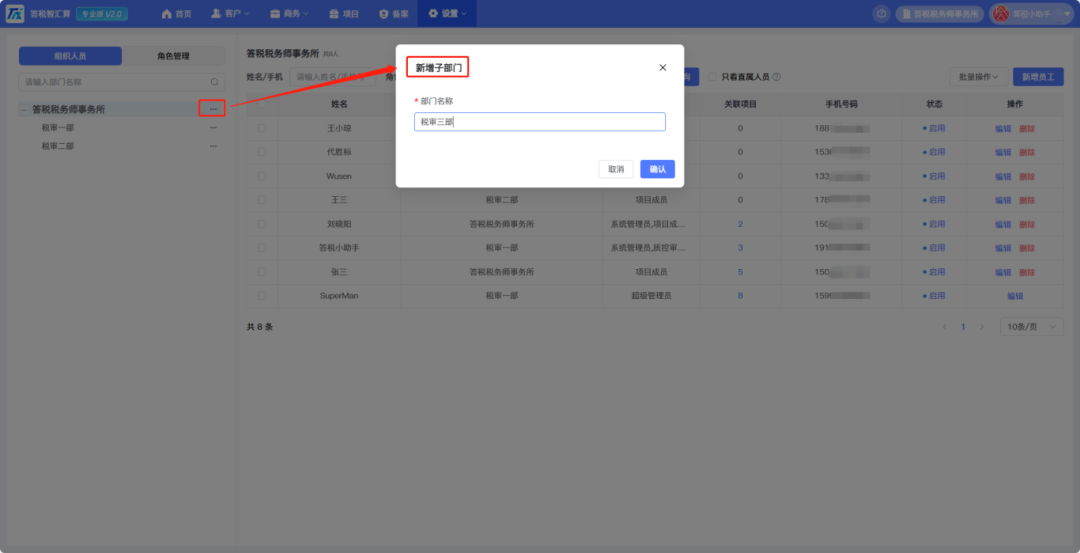This screenshot has height=553, width=1080.
Task: Open the 项目 navigation item
Action: [344, 14]
